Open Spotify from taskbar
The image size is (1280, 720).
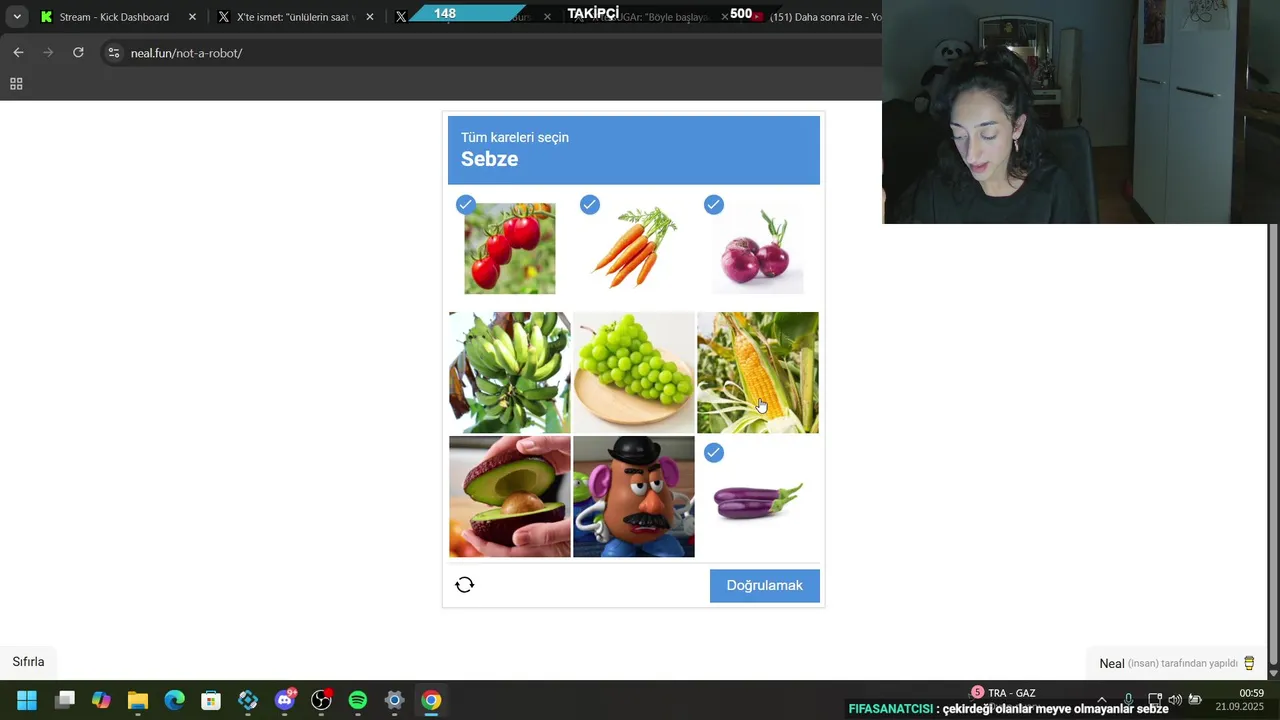pos(358,700)
